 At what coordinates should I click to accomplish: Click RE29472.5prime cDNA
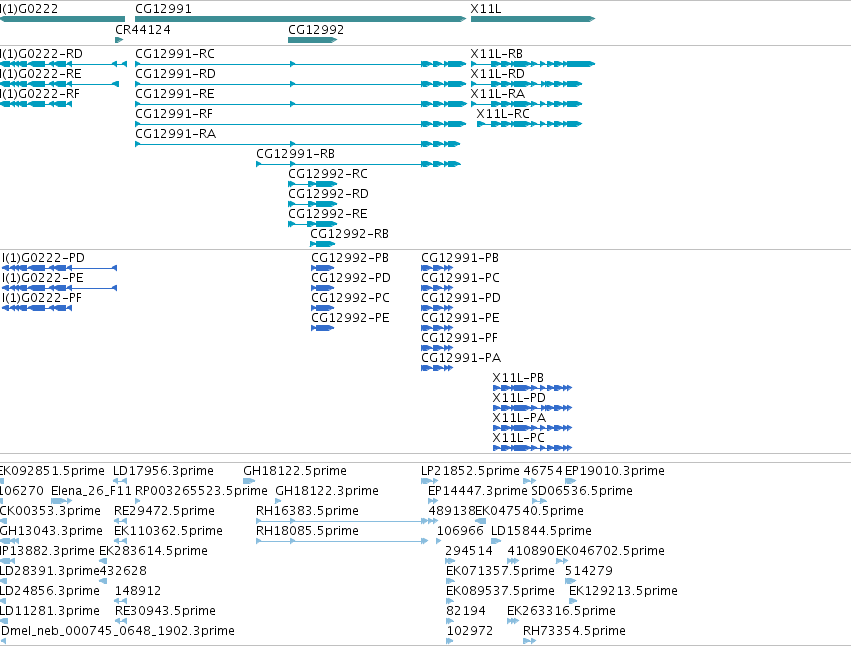120,521
